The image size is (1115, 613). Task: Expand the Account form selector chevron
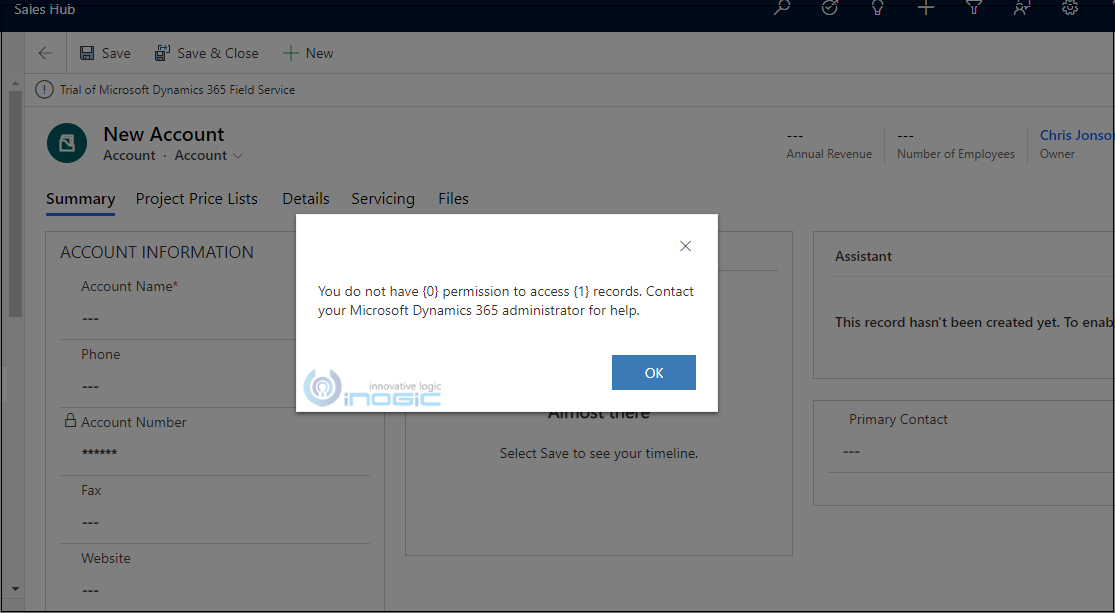238,156
